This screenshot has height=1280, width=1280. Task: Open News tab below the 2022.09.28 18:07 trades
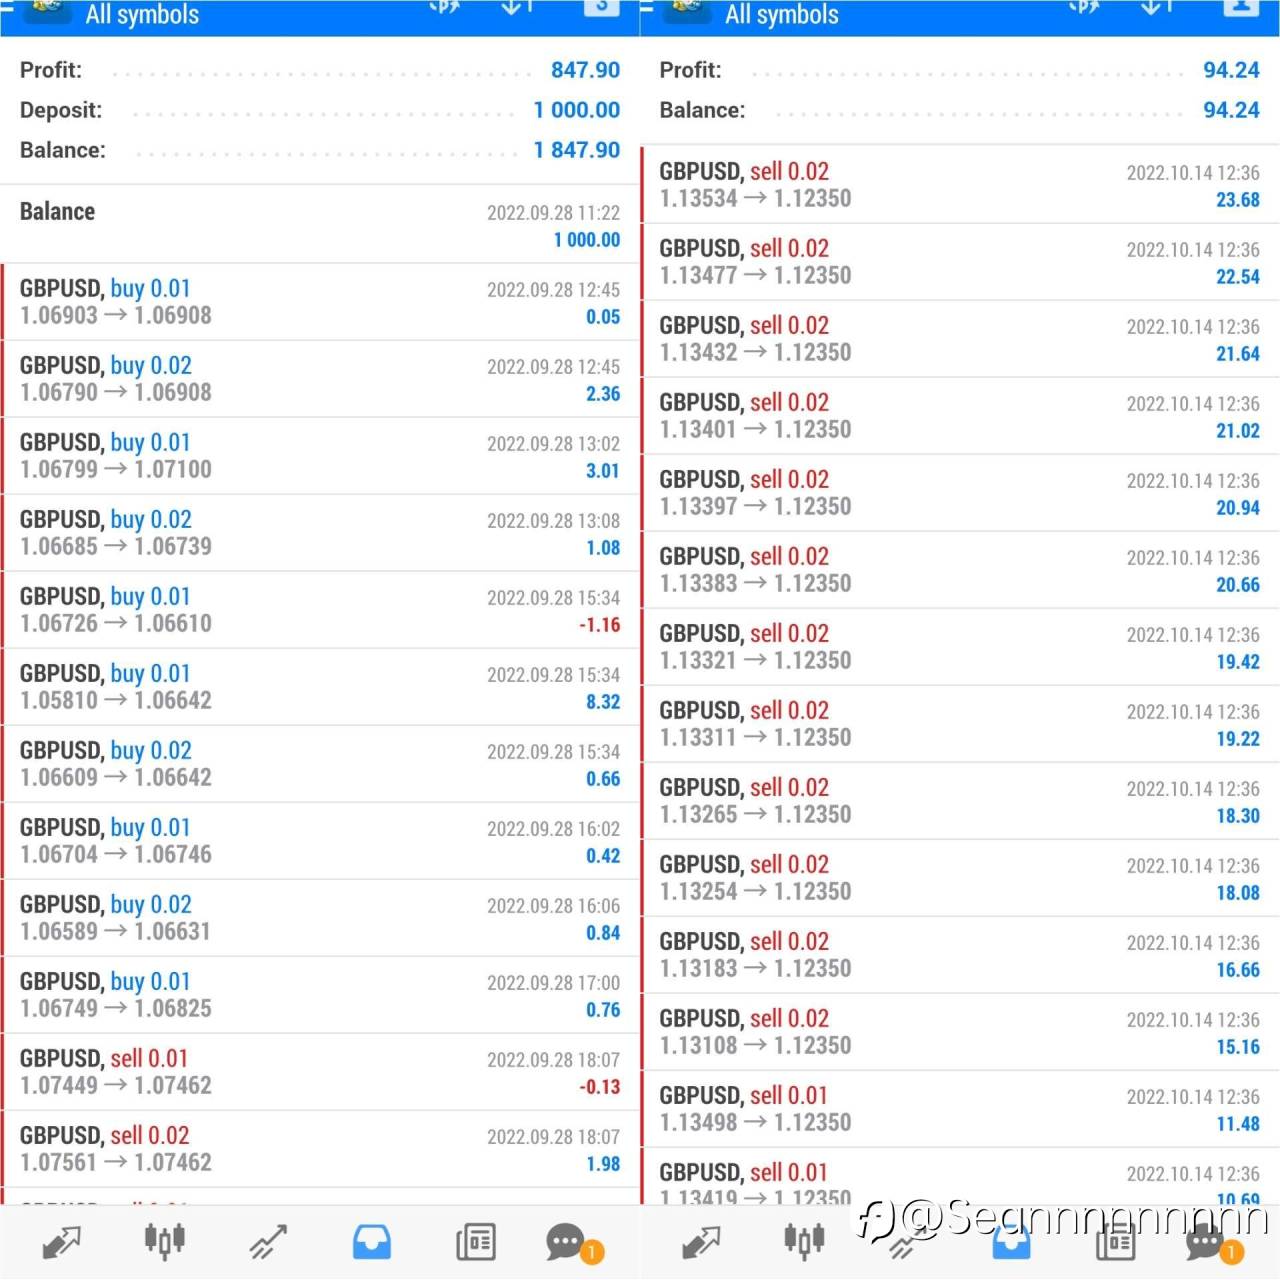pyautogui.click(x=476, y=1242)
